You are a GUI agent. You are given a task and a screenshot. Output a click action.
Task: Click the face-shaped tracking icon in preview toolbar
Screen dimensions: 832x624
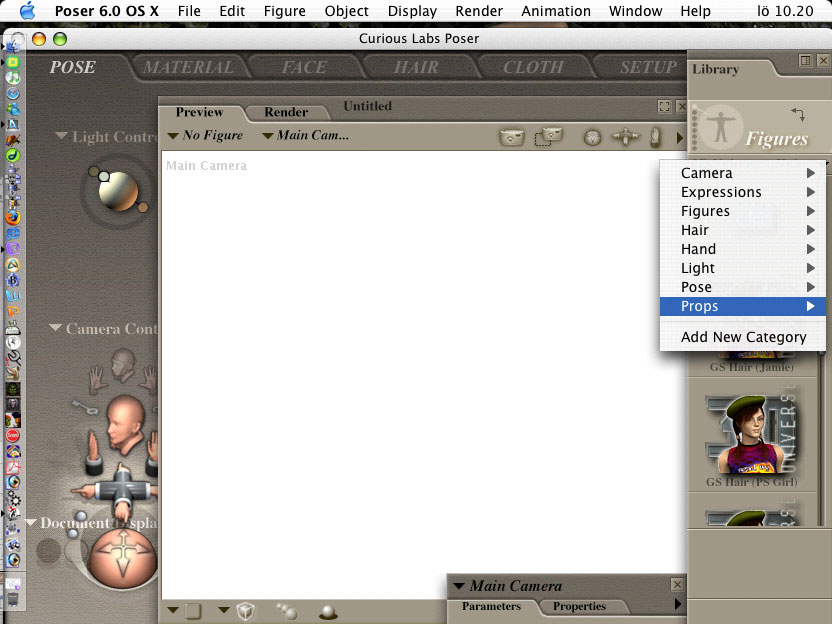coord(592,138)
